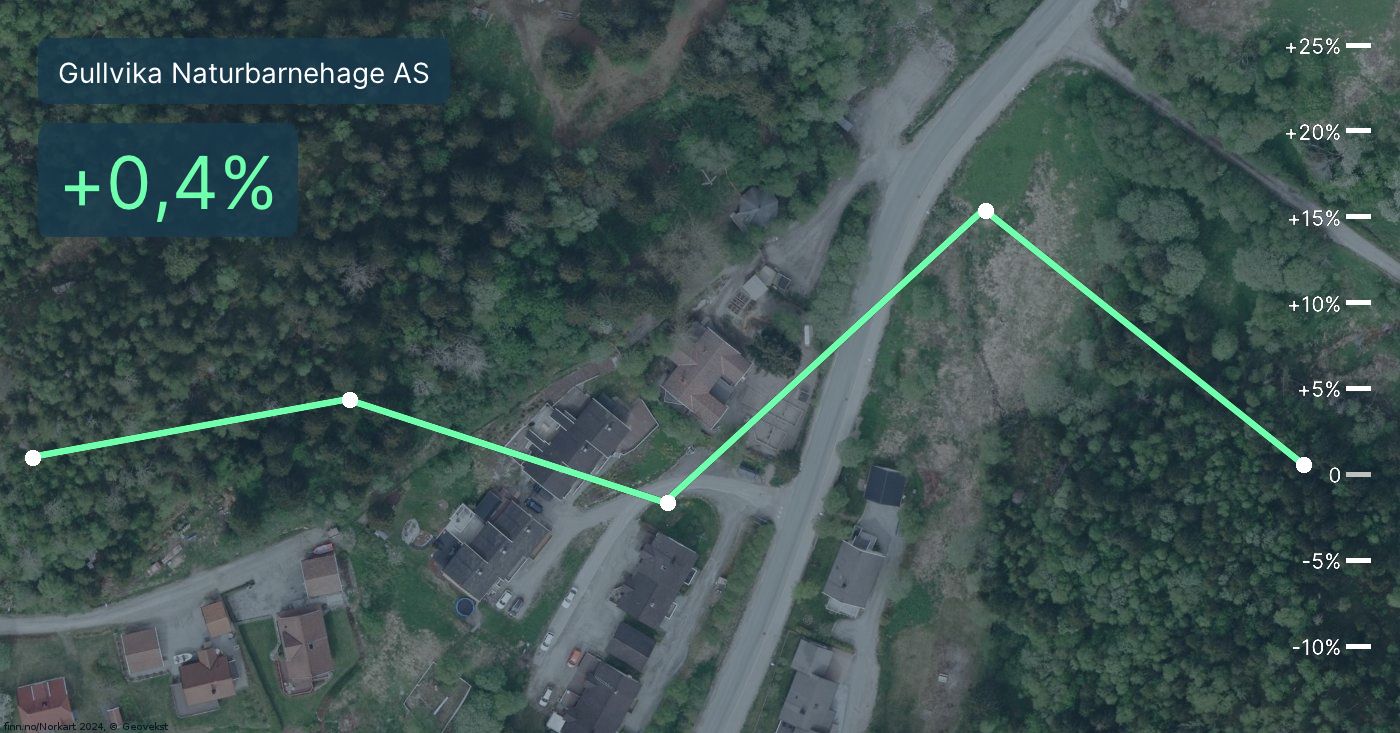This screenshot has width=1400, height=733.
Task: Click the +10% axis label
Action: [1314, 305]
